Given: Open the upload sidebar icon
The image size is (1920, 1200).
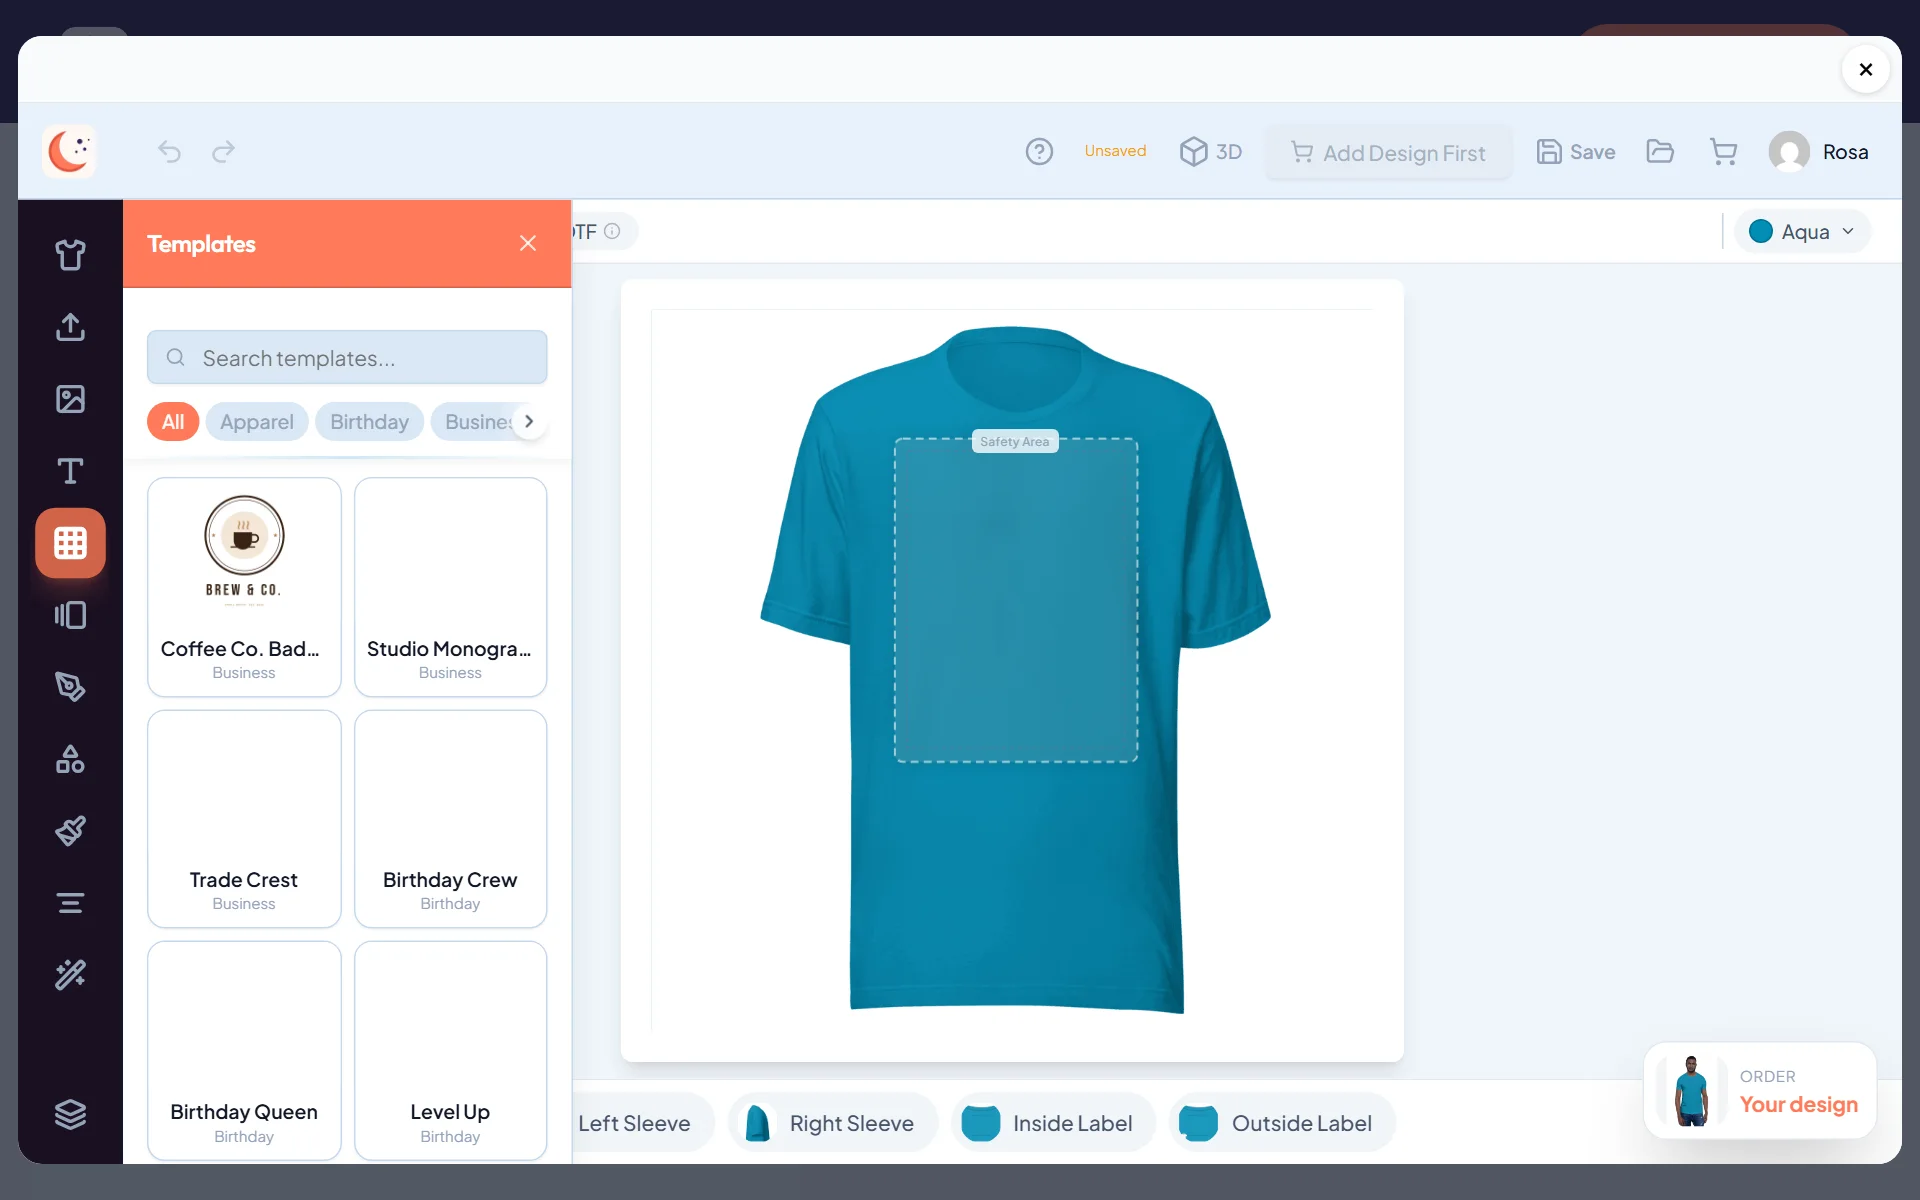Looking at the screenshot, I should (x=70, y=327).
